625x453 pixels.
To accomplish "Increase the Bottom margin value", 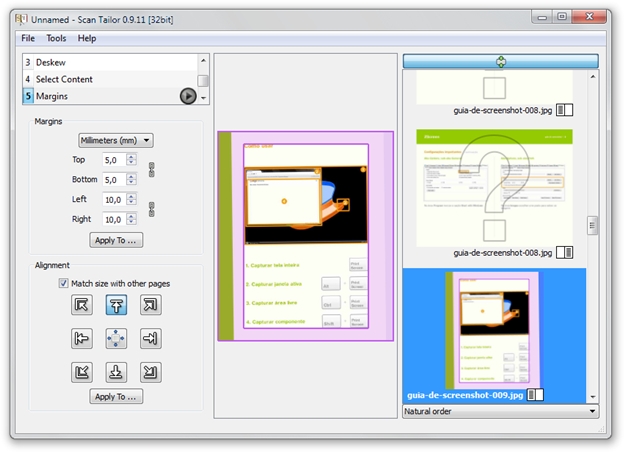I will click(x=131, y=177).
